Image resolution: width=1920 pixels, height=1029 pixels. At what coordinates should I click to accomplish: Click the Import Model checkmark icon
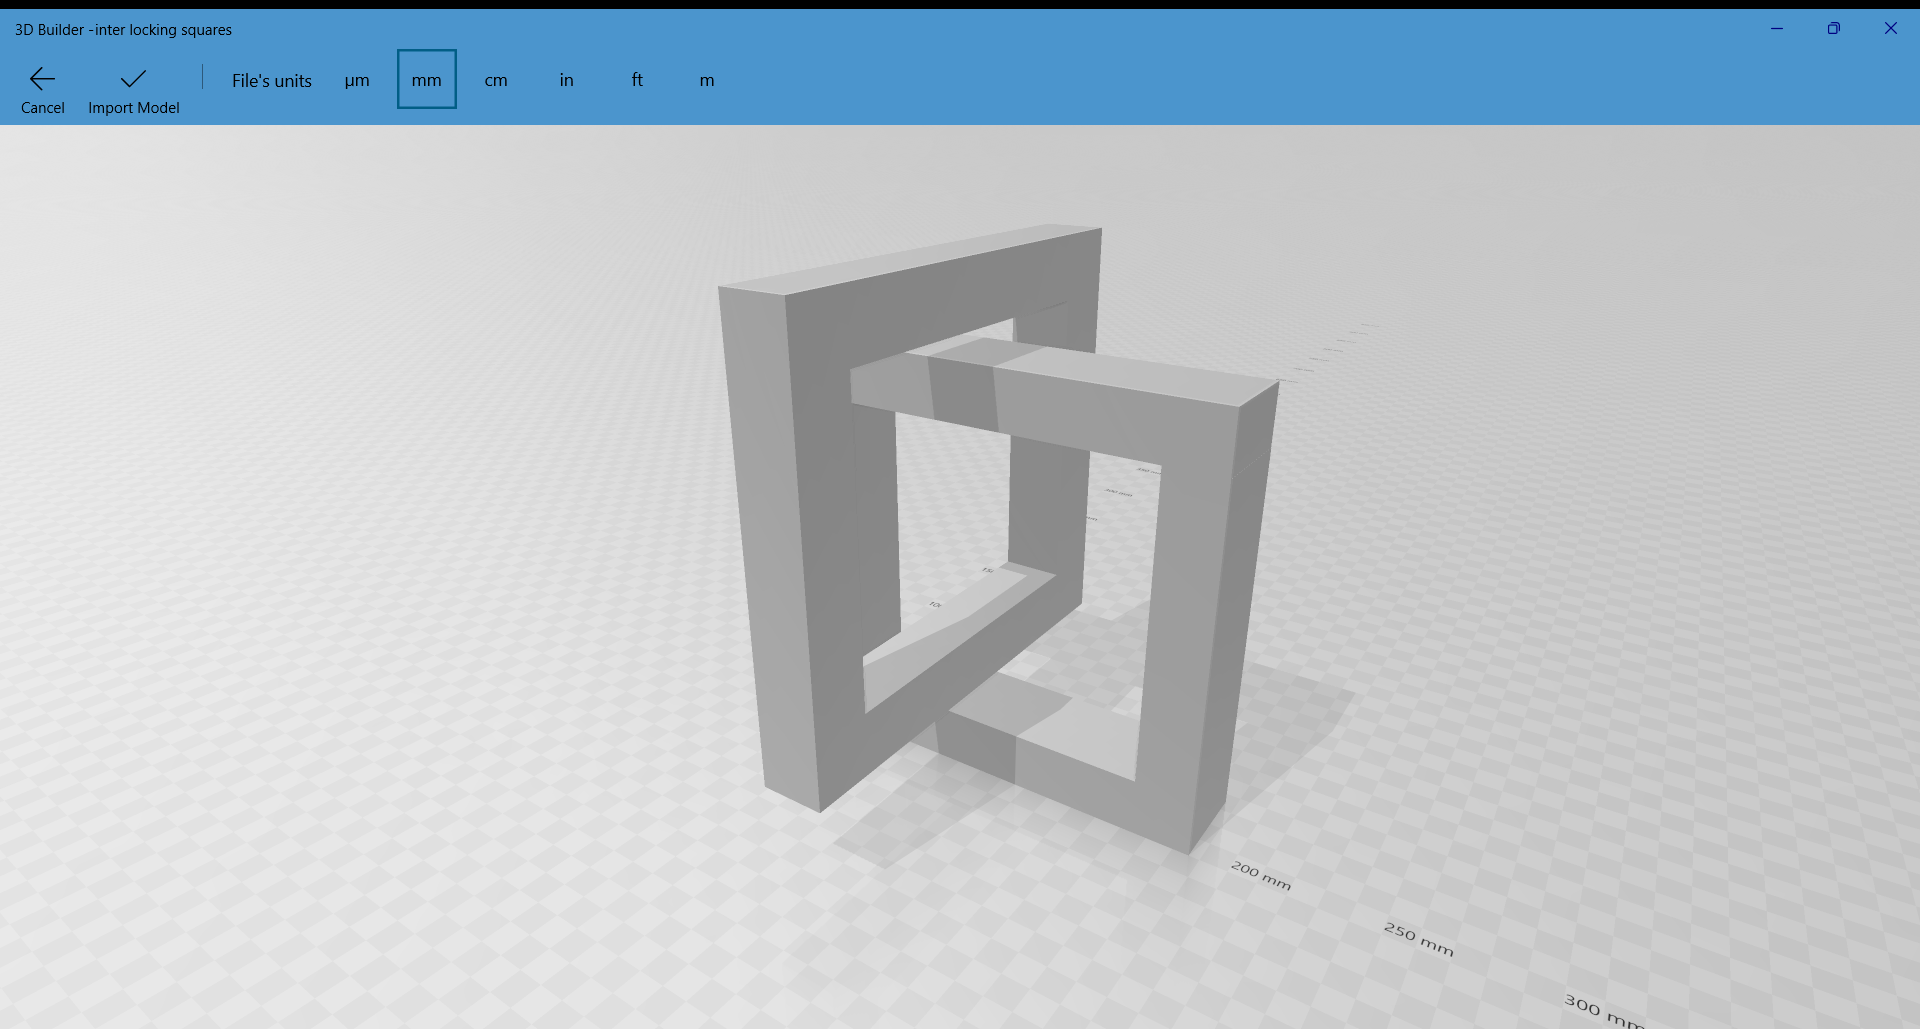pyautogui.click(x=133, y=78)
